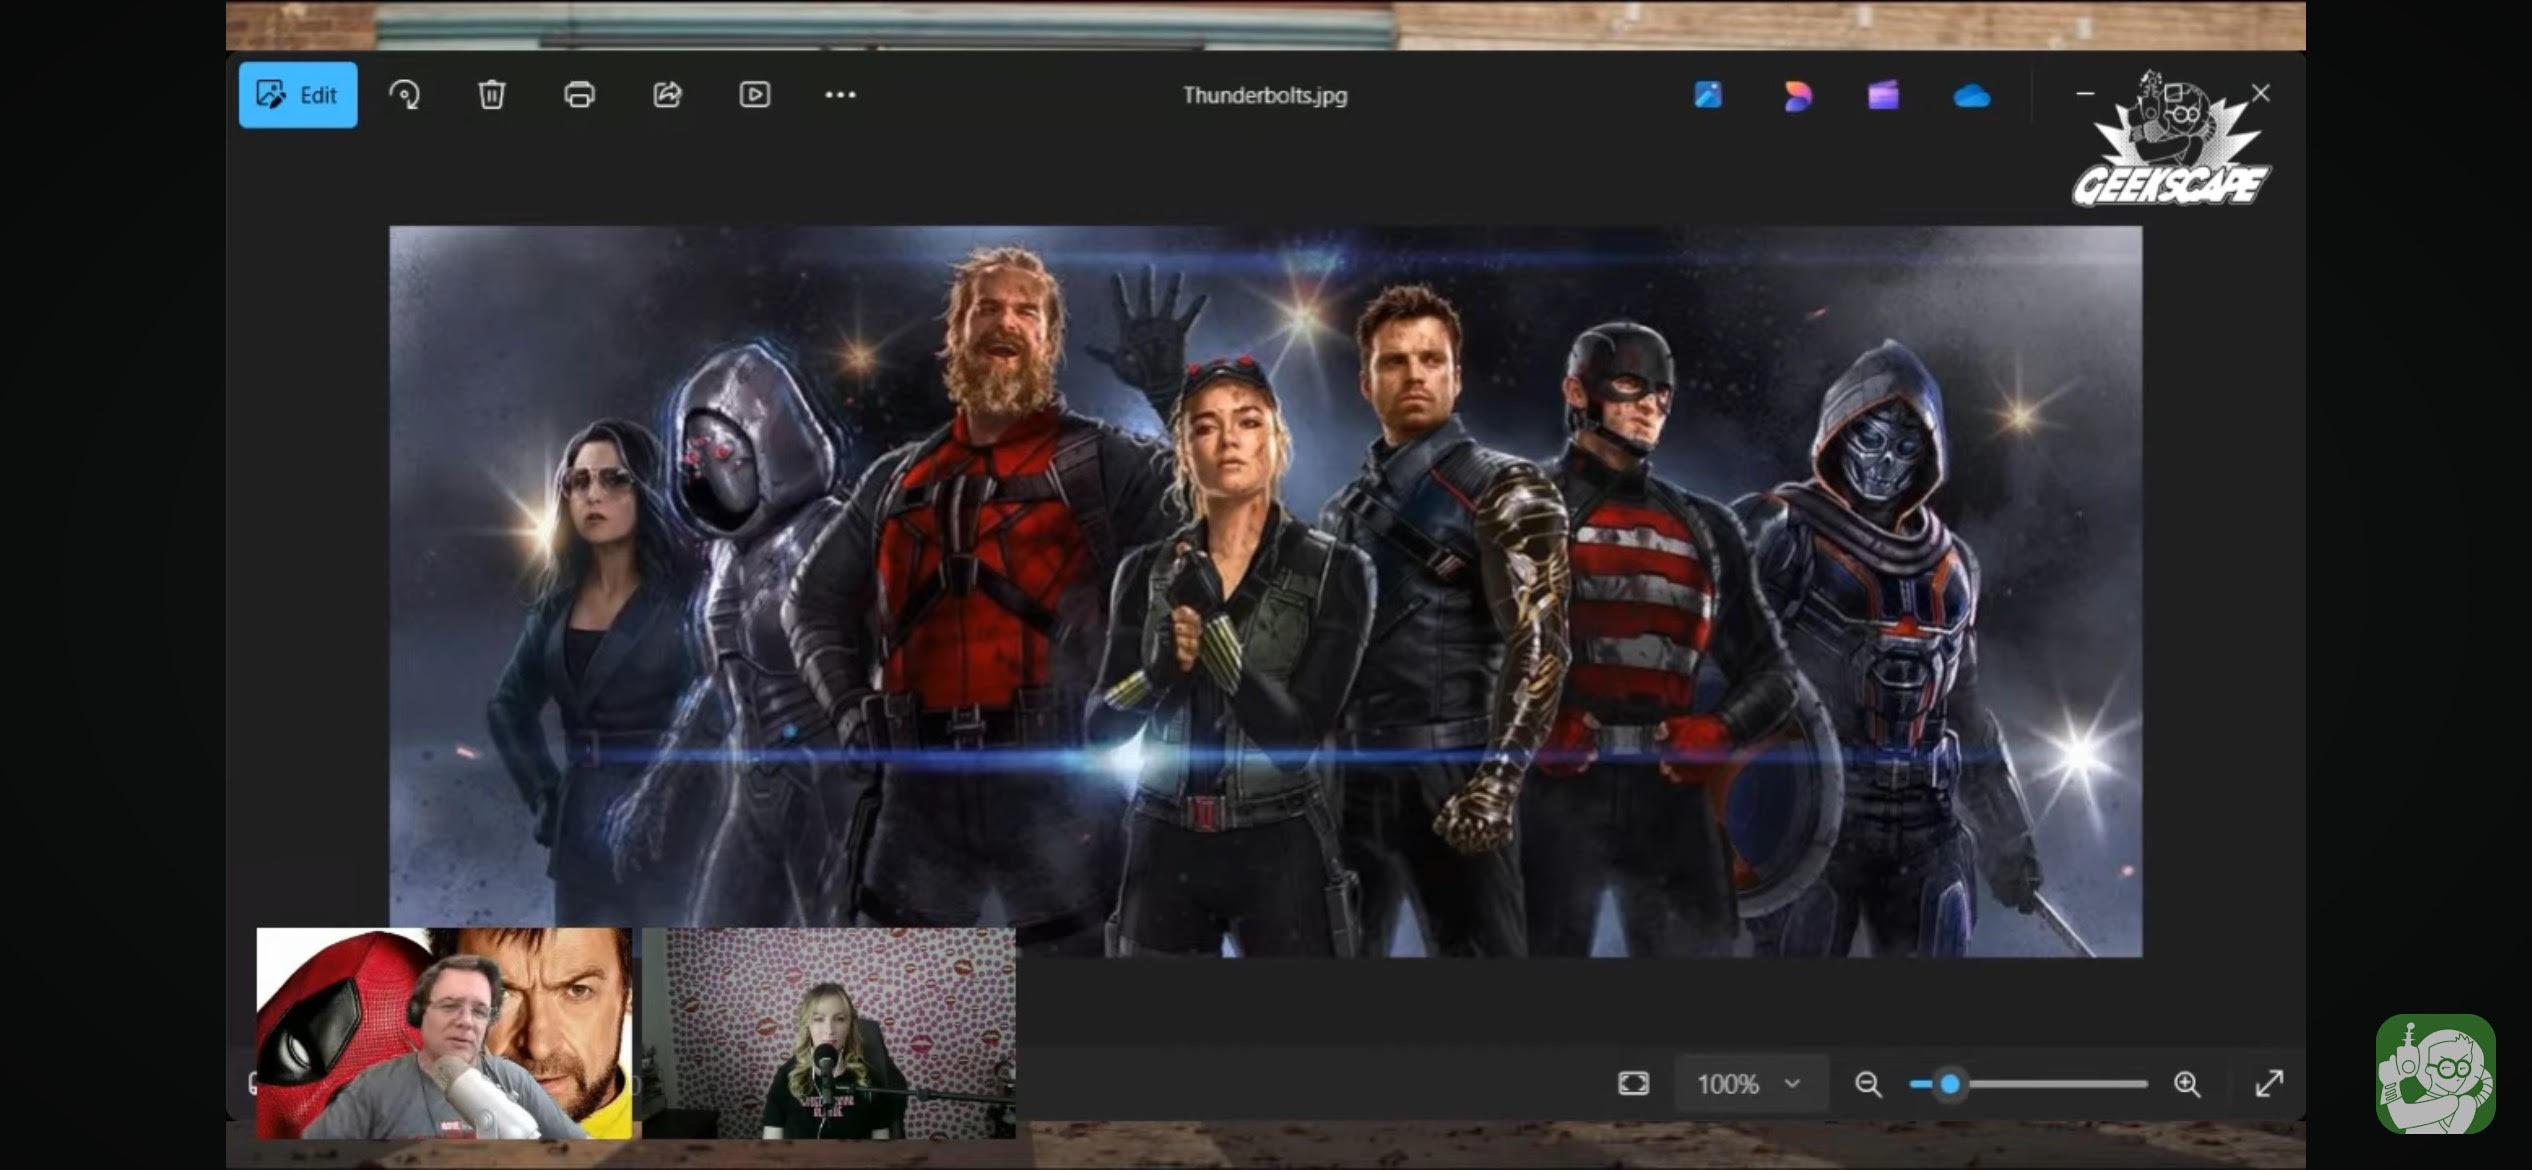Click the zoom out magnifier
This screenshot has height=1170, width=2532.
[x=1867, y=1083]
